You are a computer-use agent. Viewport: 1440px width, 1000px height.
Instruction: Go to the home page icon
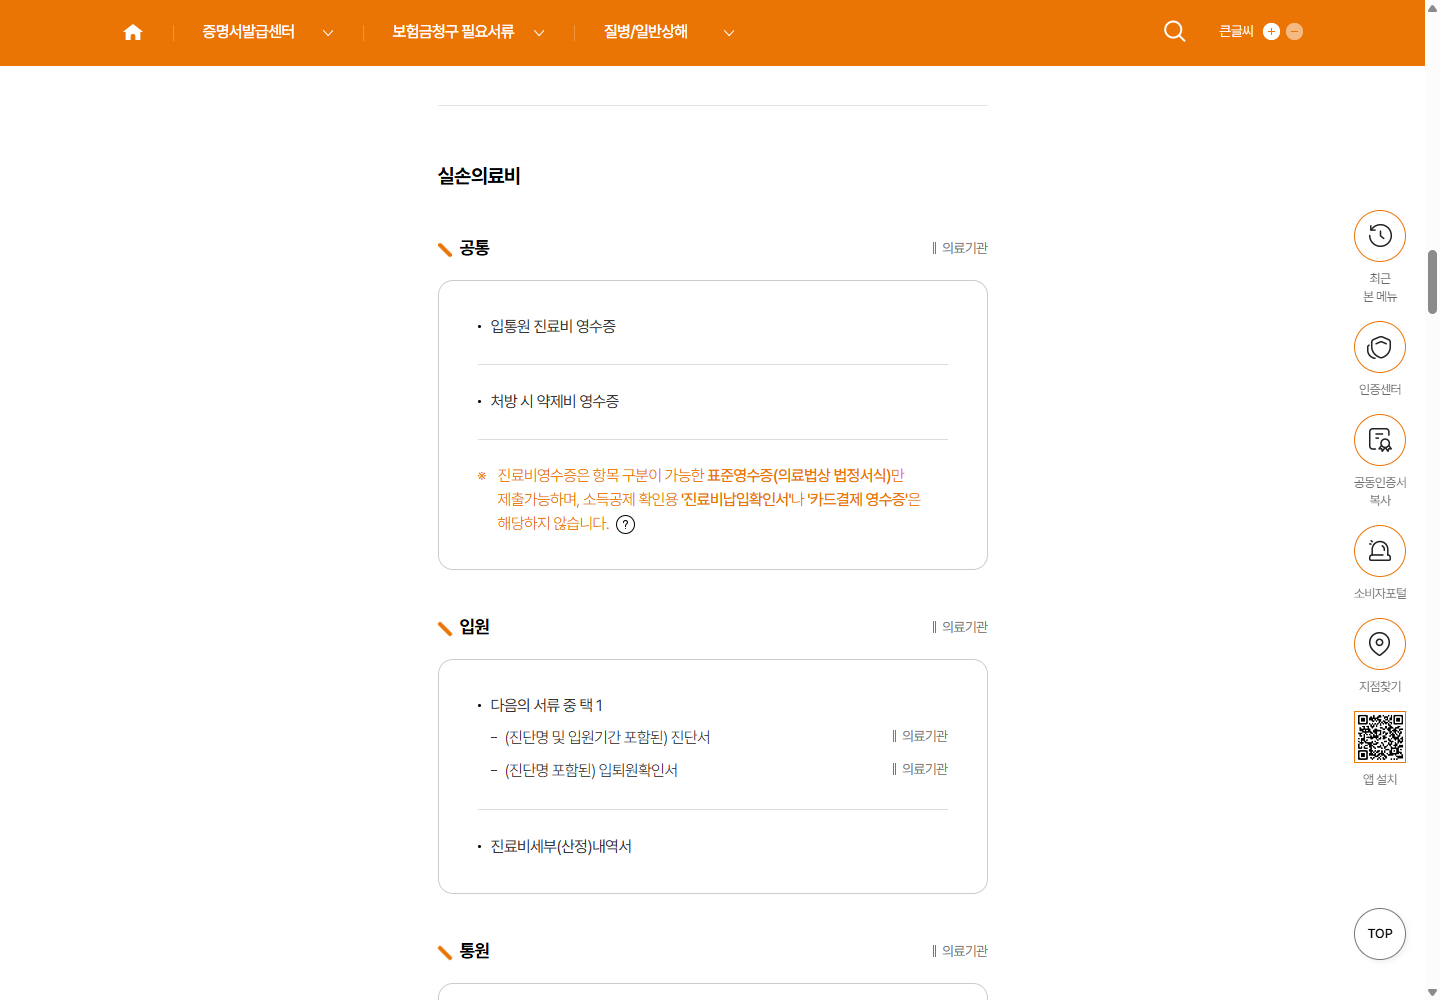pos(133,32)
